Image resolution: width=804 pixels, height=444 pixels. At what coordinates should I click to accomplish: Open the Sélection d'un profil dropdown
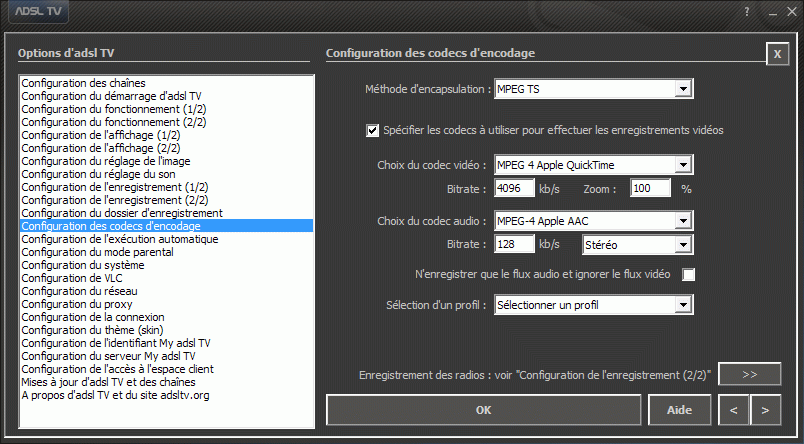click(594, 305)
